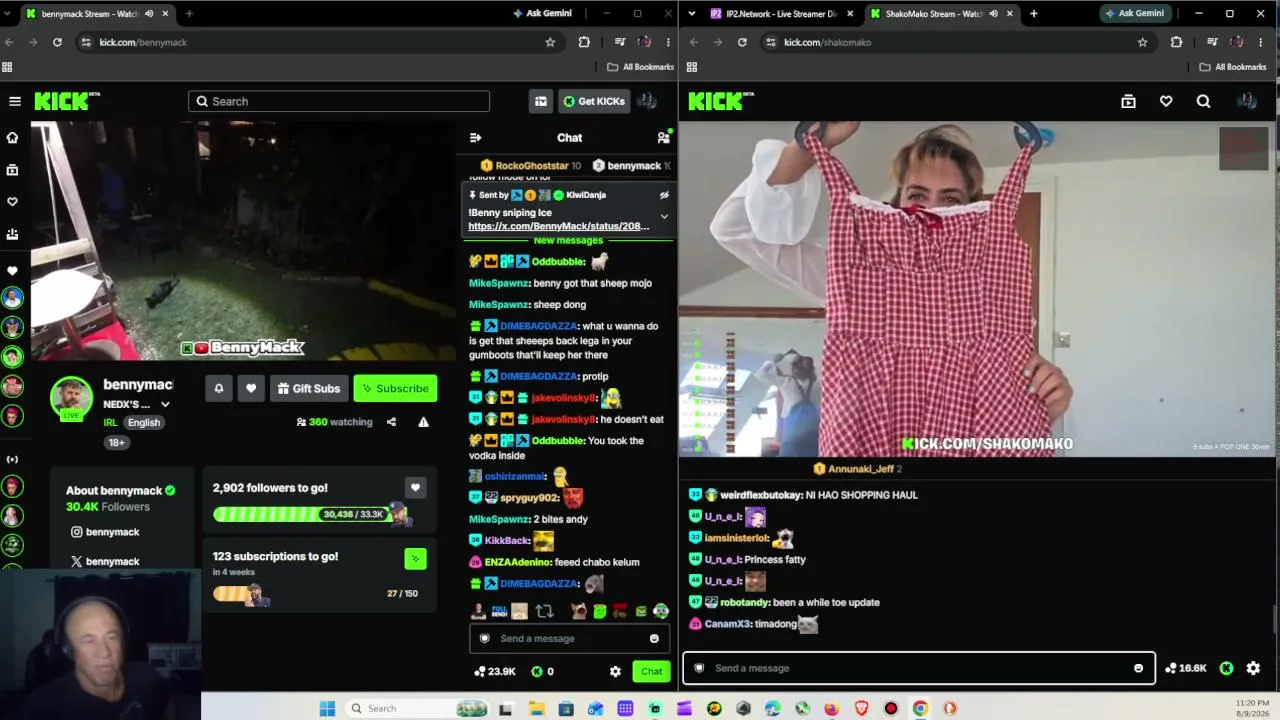Open the Kick sidebar hamburger menu in bennymack window
This screenshot has height=720, width=1280.
15,101
